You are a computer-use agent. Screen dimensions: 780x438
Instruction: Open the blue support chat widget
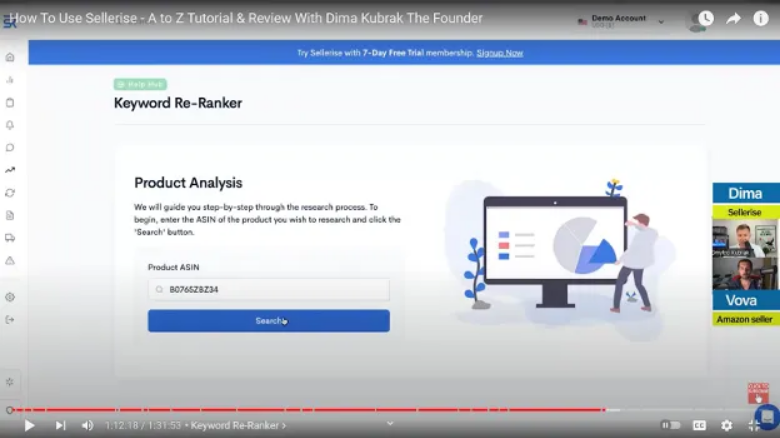pos(768,417)
